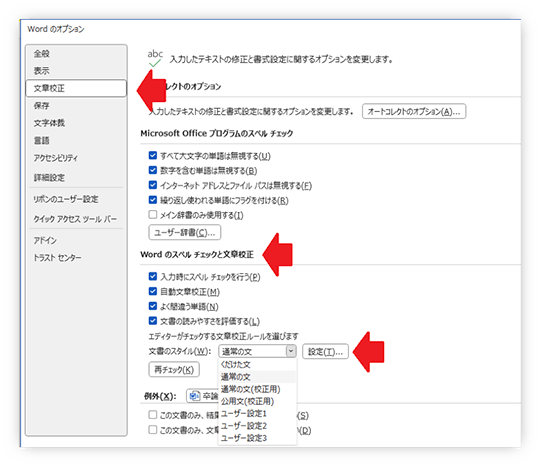Open the 例外(X) document dropdown

pos(203,396)
